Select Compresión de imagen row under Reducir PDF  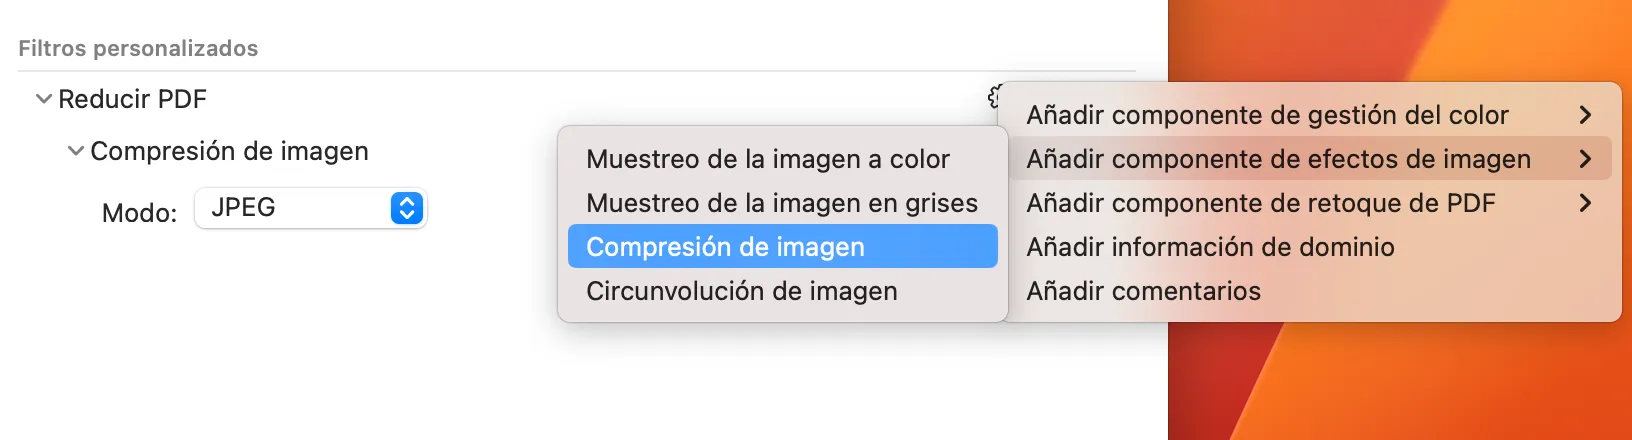[x=229, y=151]
